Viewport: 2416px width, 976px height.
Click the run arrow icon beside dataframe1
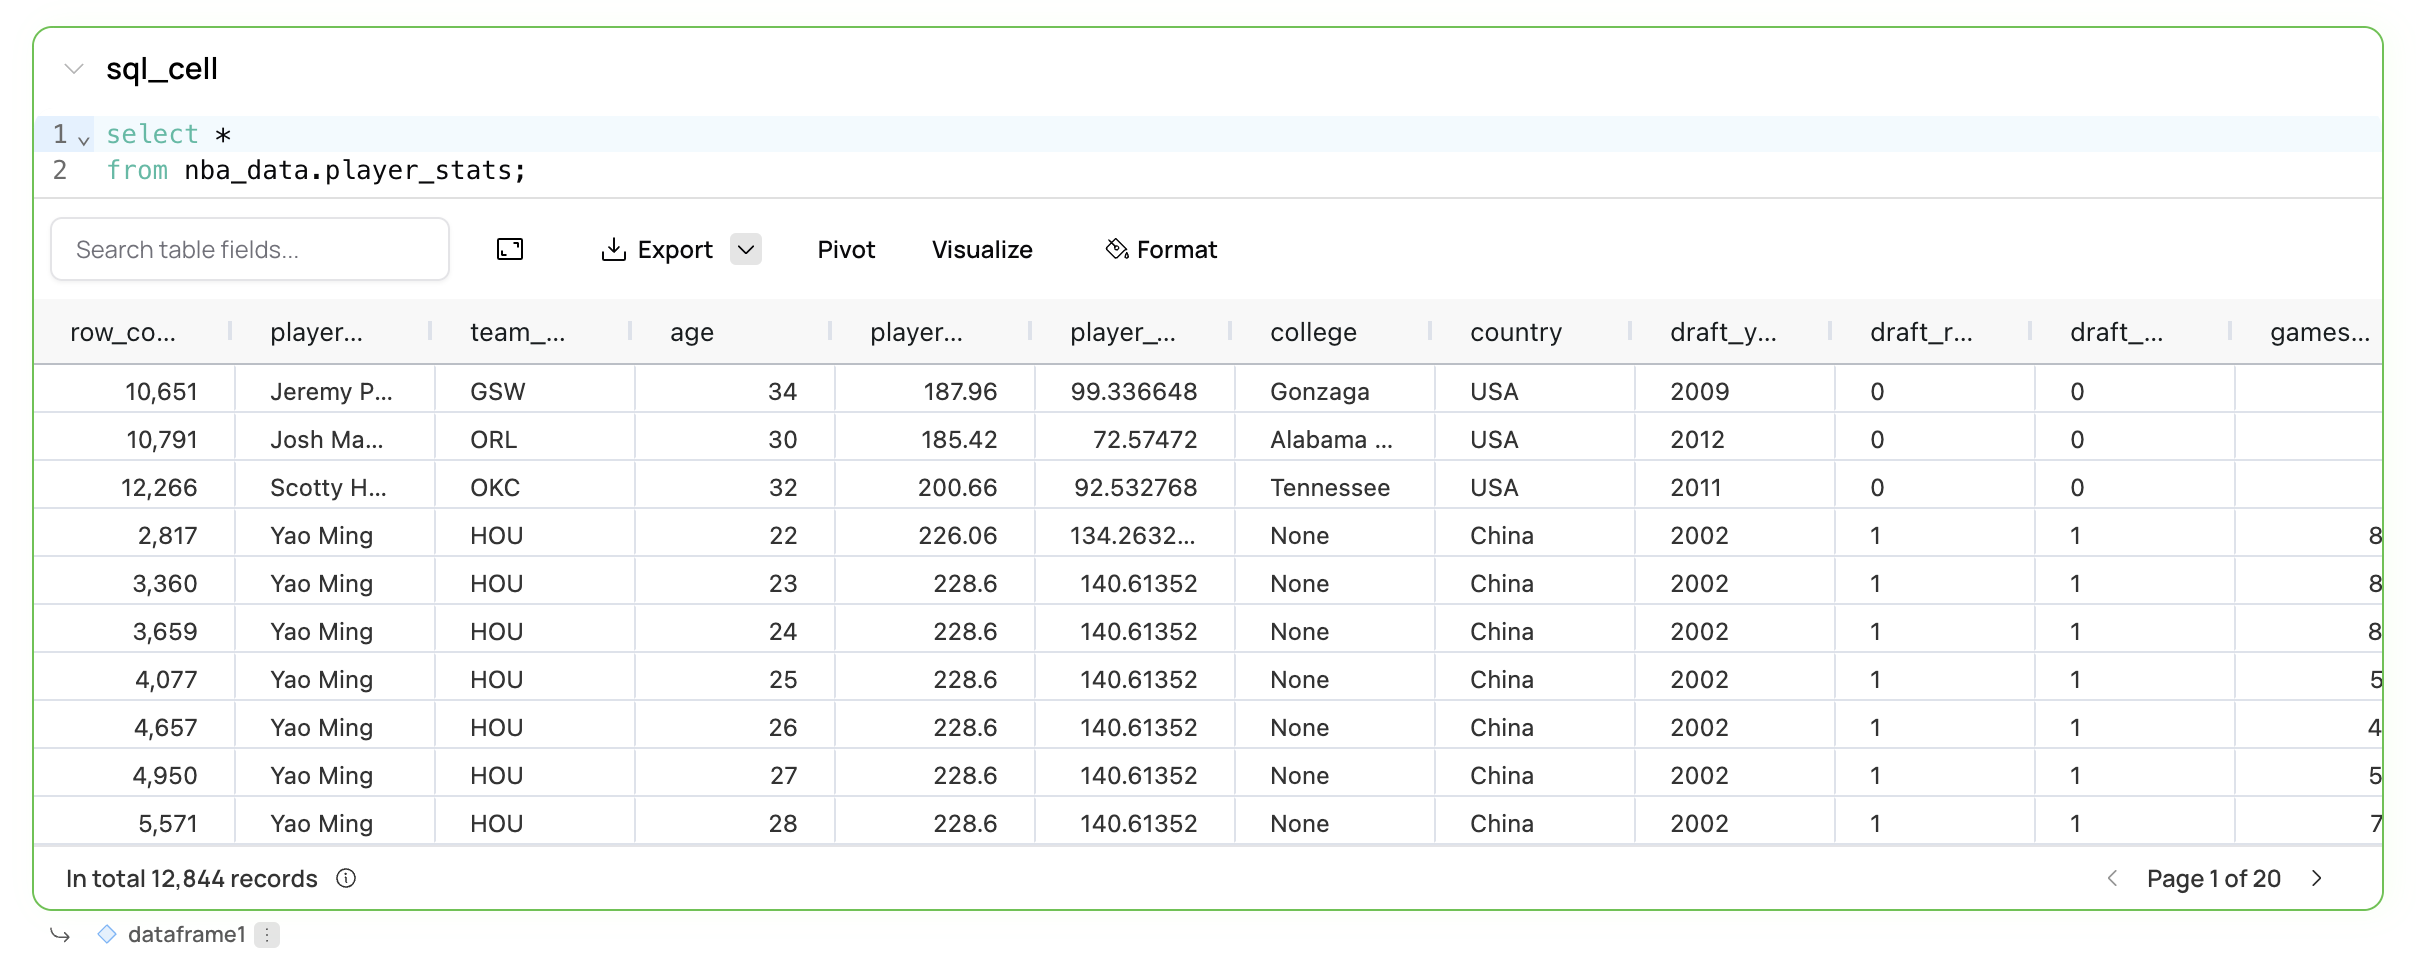(60, 934)
